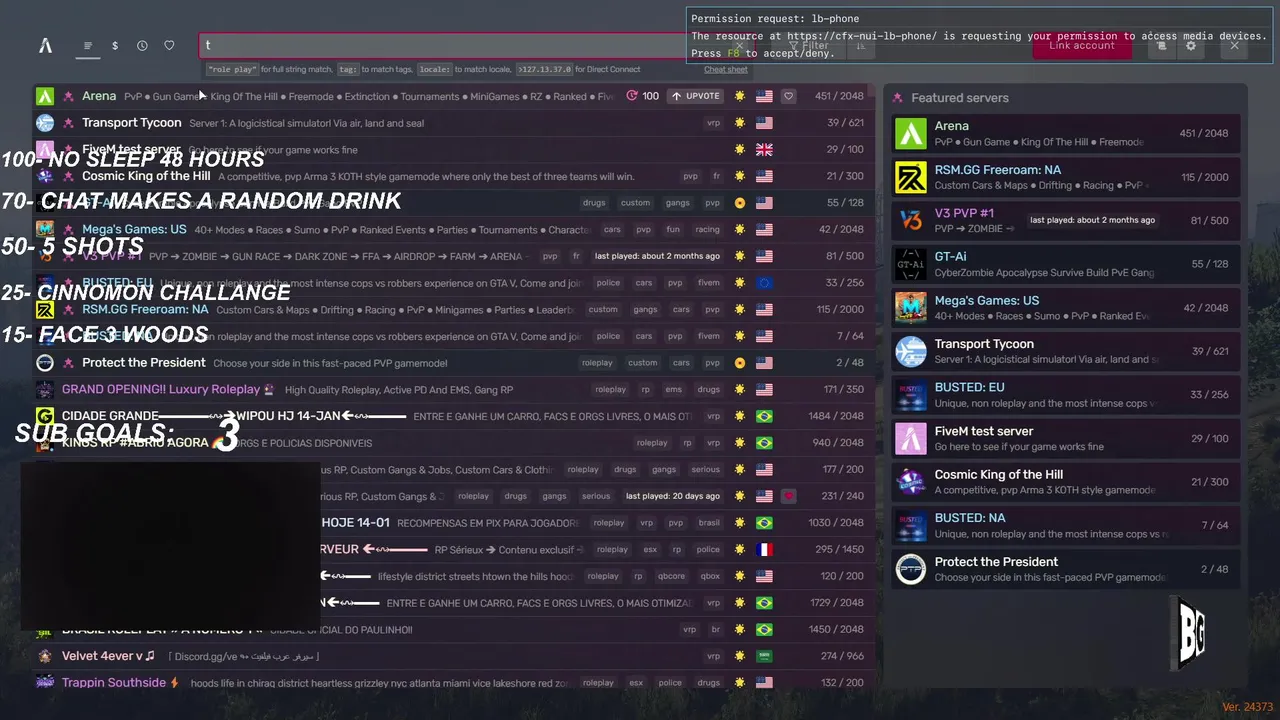Open Protect the President featured card
Screen dimensions: 1280x720
(x=1066, y=569)
